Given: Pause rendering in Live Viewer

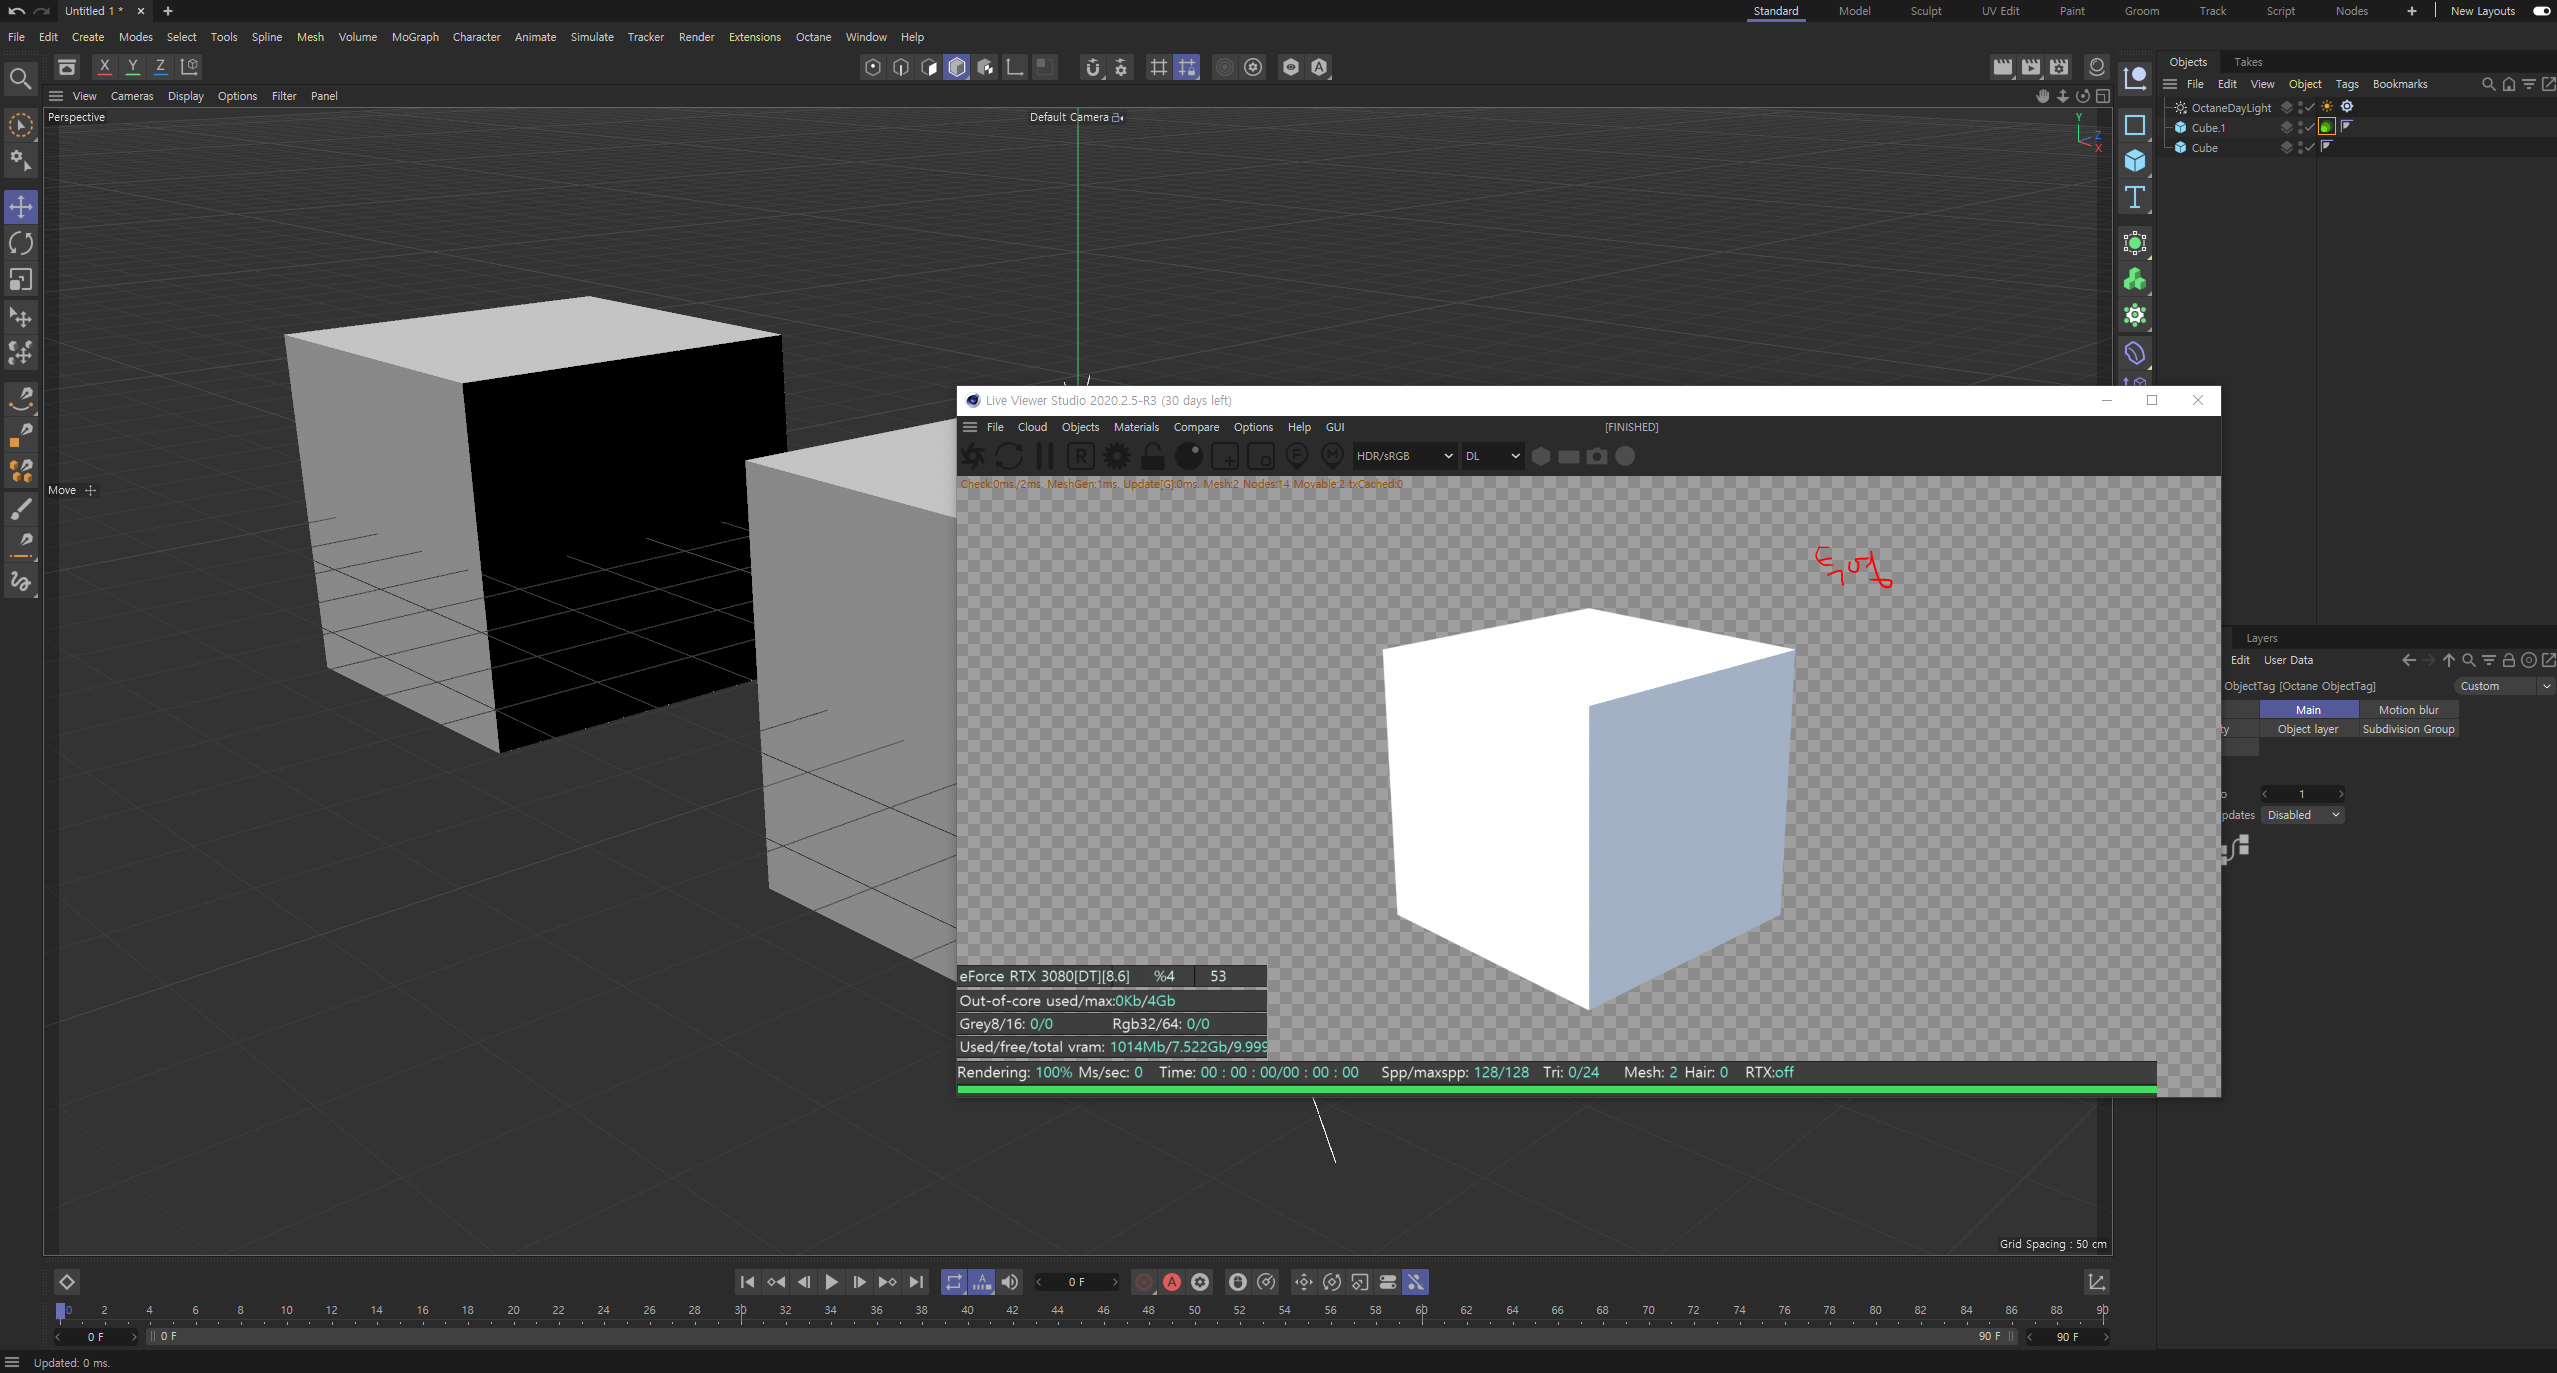Looking at the screenshot, I should click(1044, 456).
